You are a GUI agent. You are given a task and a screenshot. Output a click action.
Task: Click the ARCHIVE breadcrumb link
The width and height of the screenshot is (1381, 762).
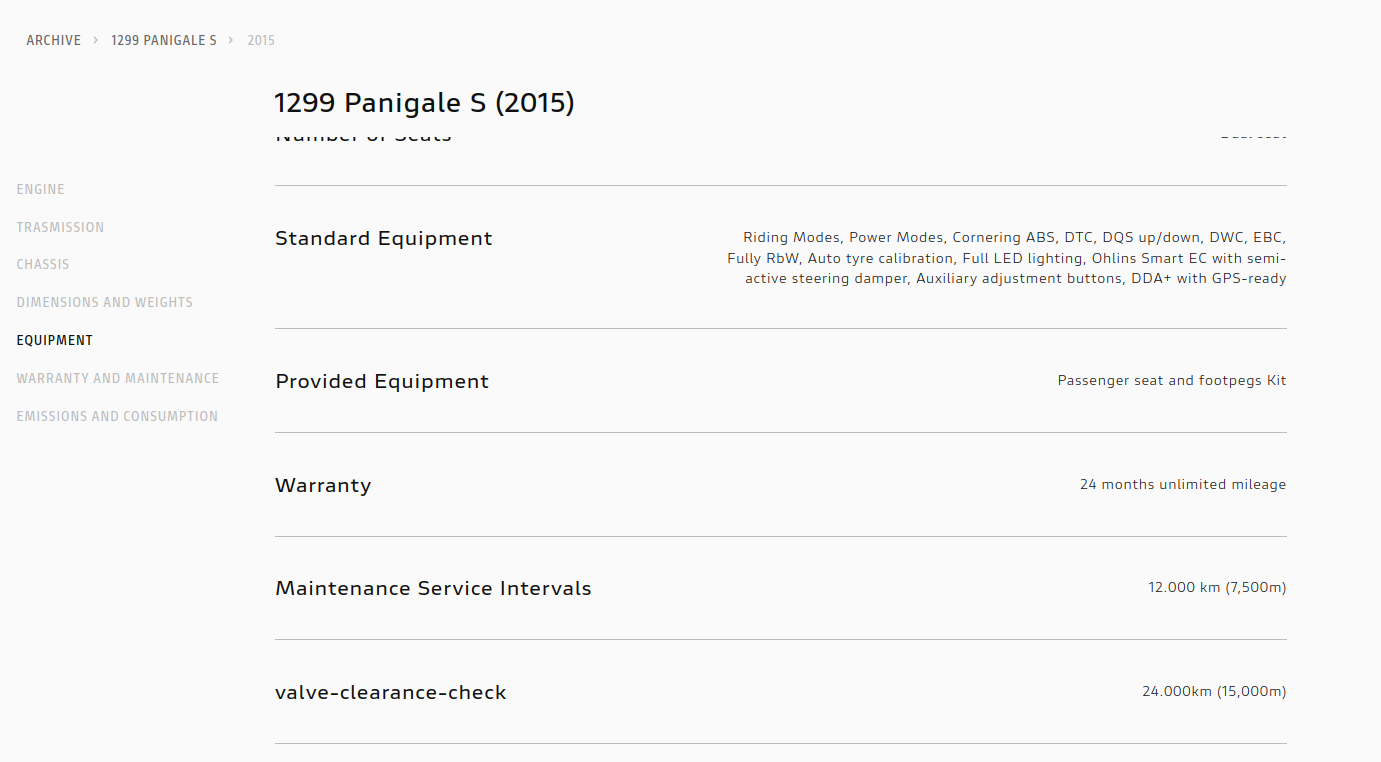coord(54,41)
